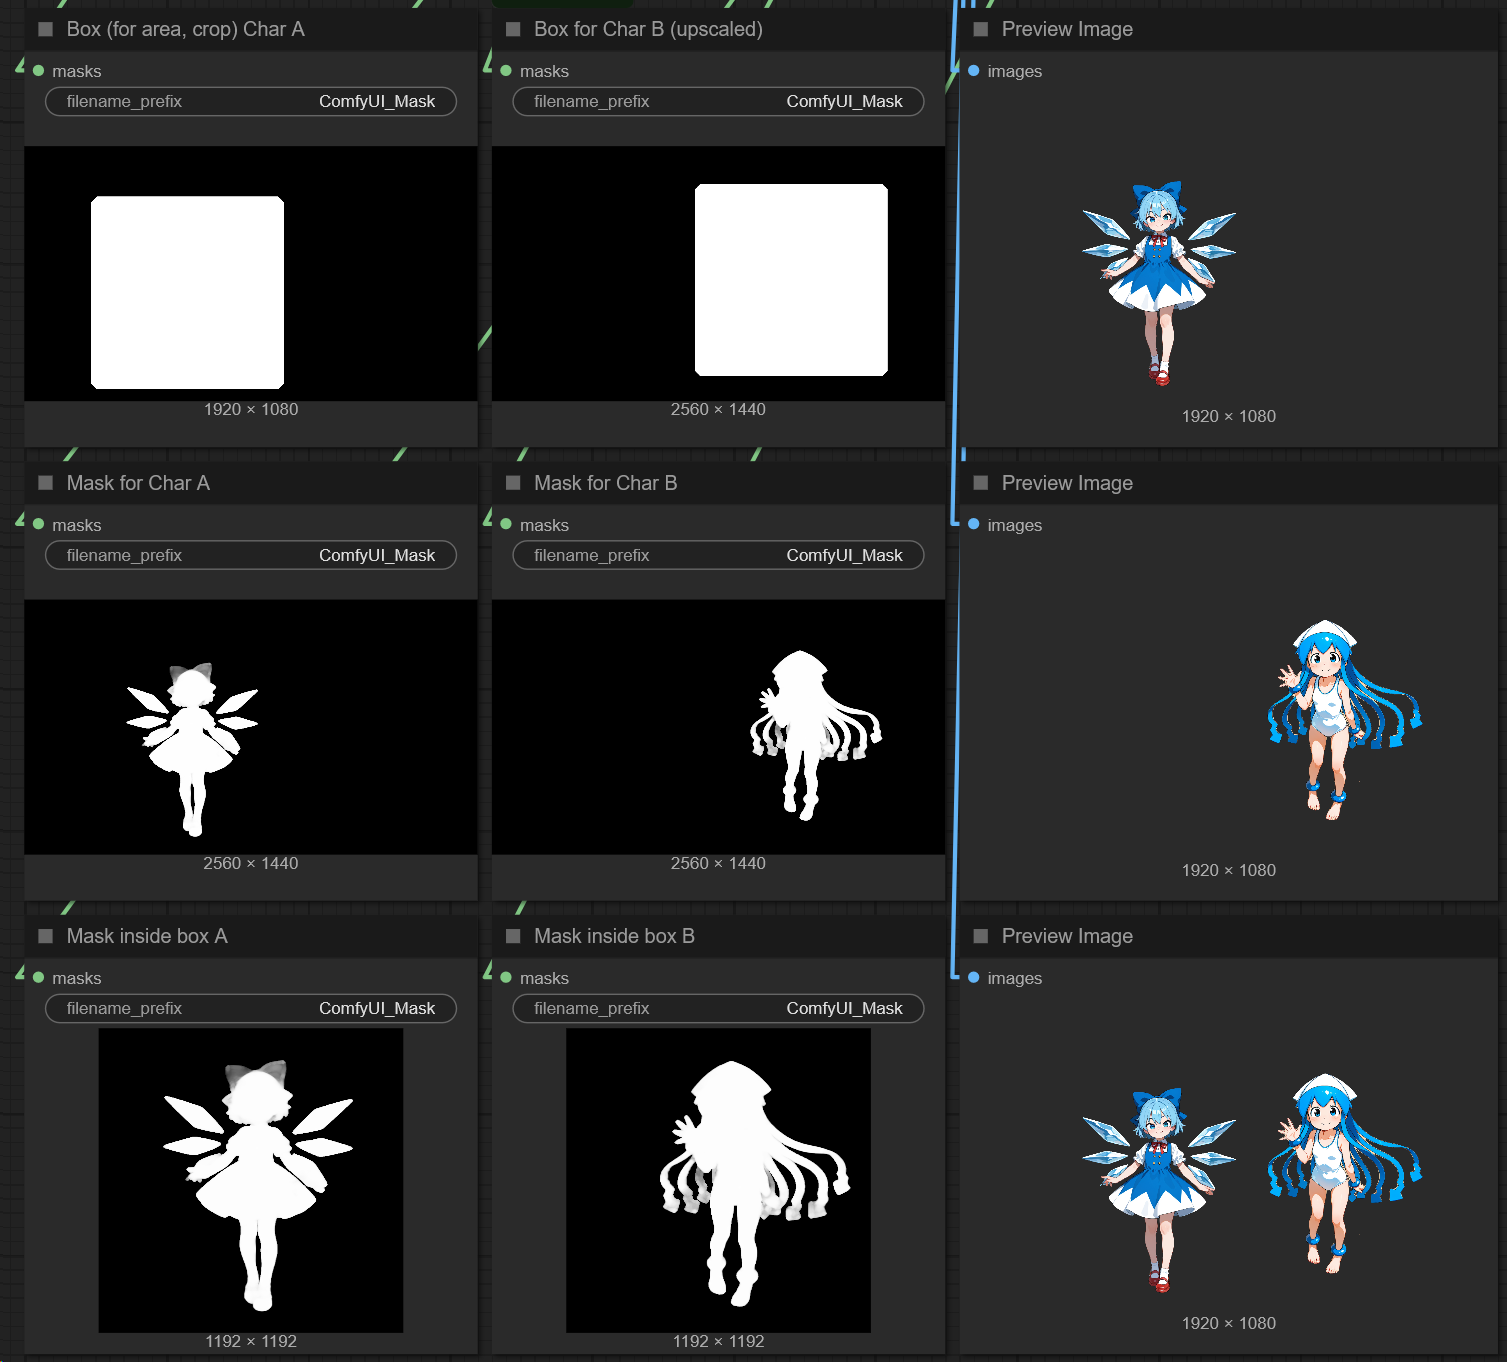Screen dimensions: 1507x1362
Task: Collapse the Mask for Char B node
Action: pos(513,483)
